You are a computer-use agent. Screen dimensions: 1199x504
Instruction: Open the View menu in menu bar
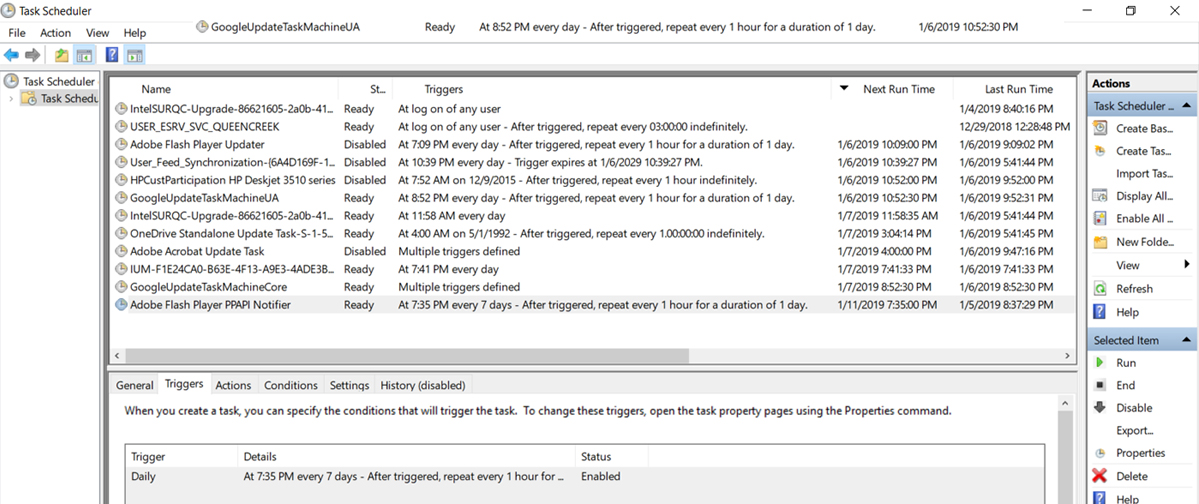pos(98,33)
